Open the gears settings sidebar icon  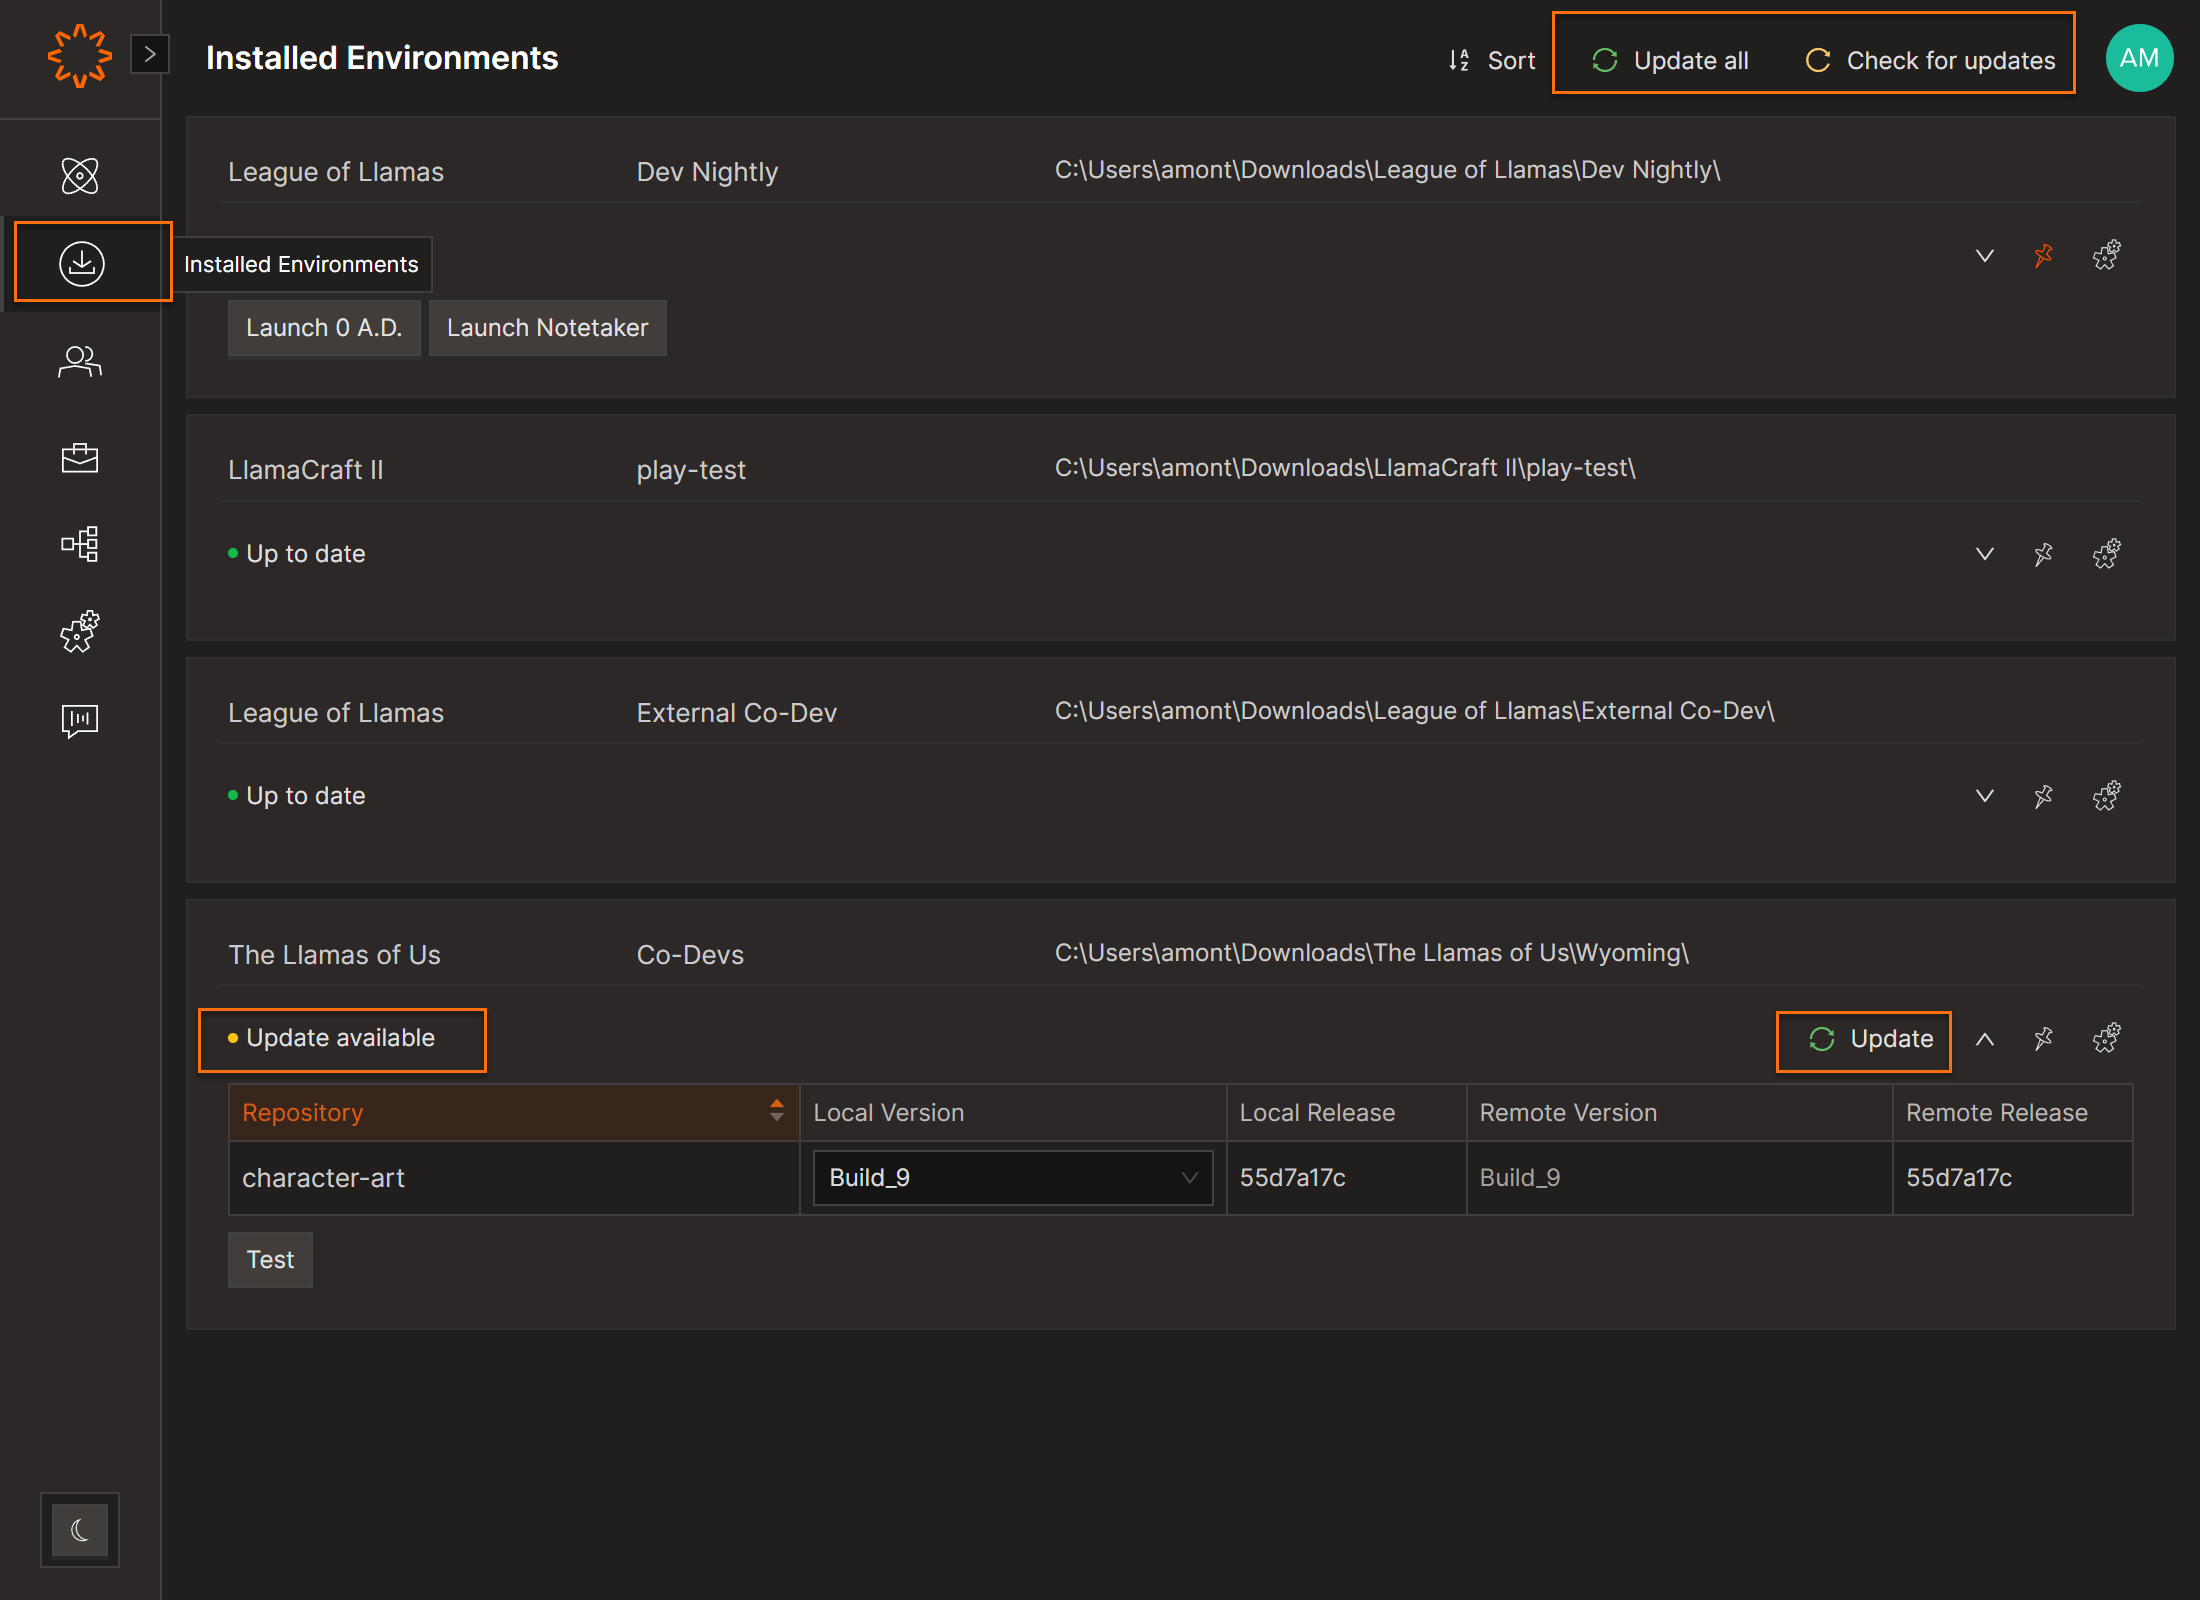point(80,632)
